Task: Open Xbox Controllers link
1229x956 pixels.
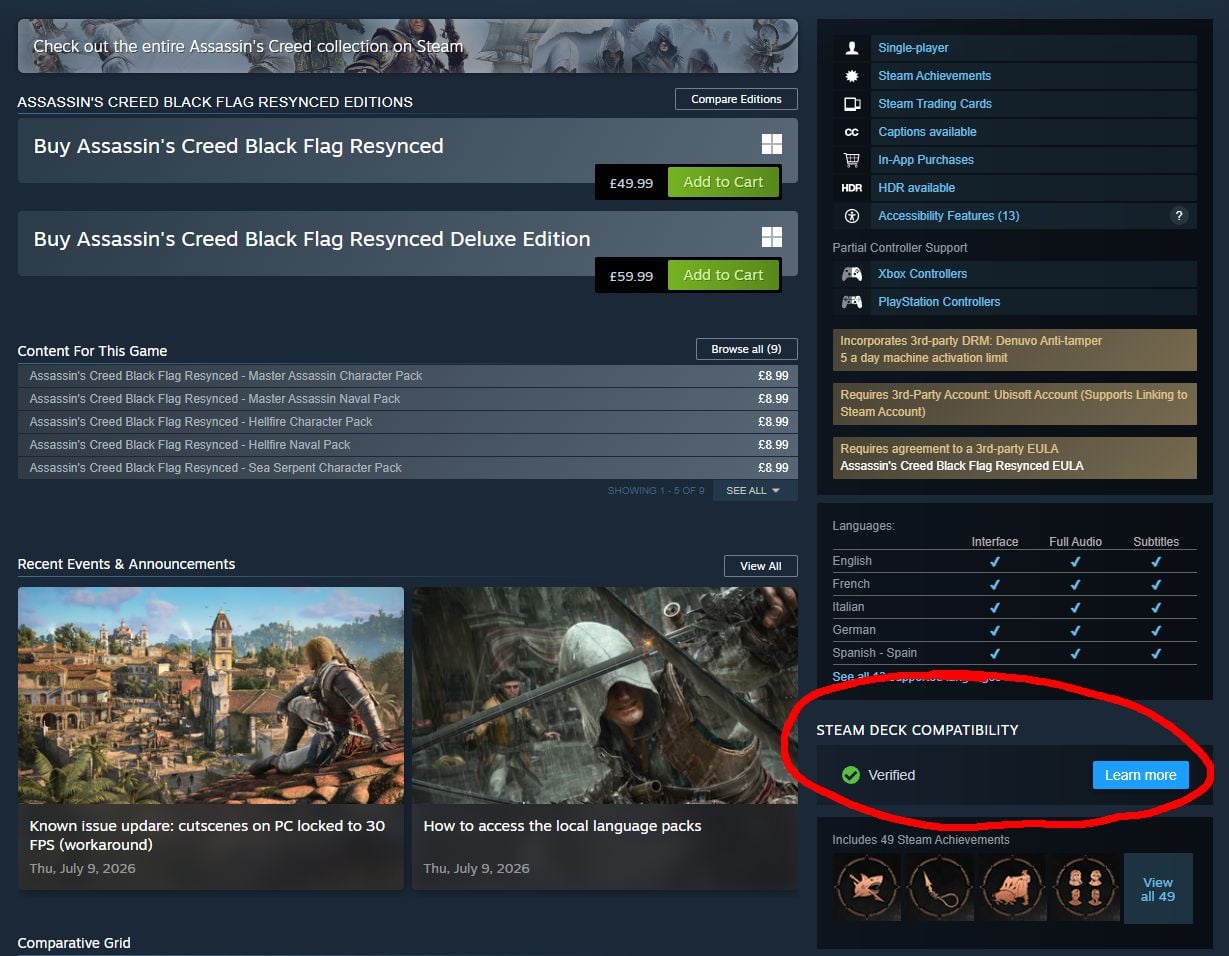Action: 922,274
